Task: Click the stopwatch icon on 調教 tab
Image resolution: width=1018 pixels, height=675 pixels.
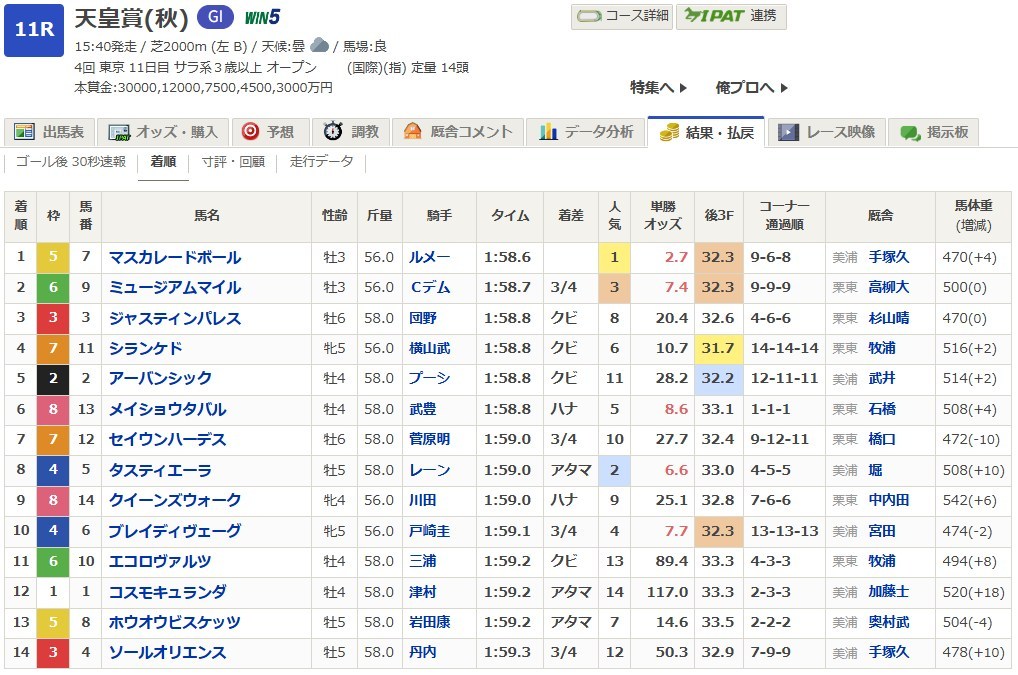Action: pyautogui.click(x=333, y=132)
